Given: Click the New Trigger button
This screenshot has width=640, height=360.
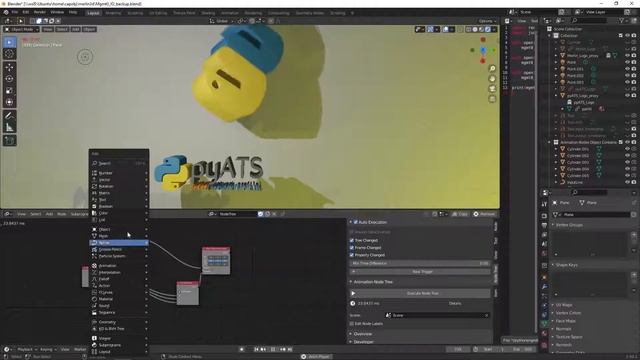Looking at the screenshot, I should (420, 271).
